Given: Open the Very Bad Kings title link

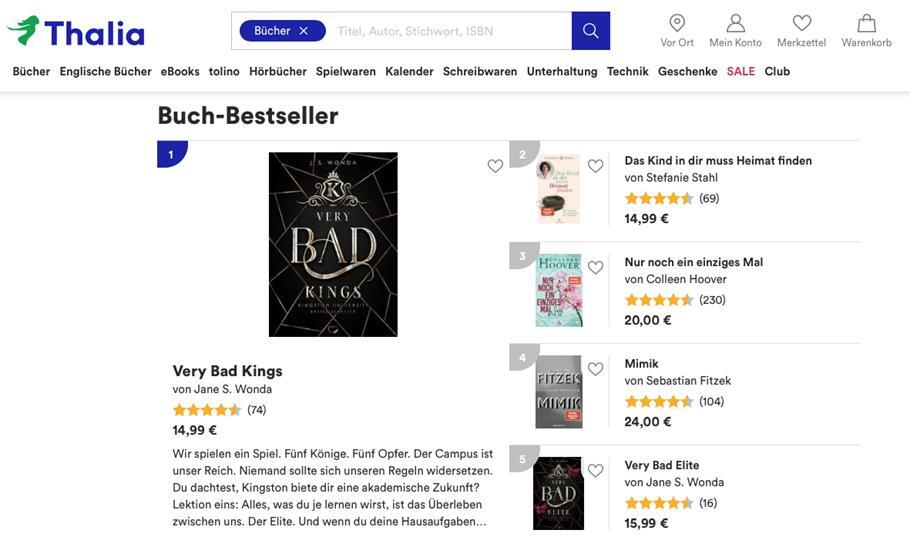Looking at the screenshot, I should tap(227, 371).
